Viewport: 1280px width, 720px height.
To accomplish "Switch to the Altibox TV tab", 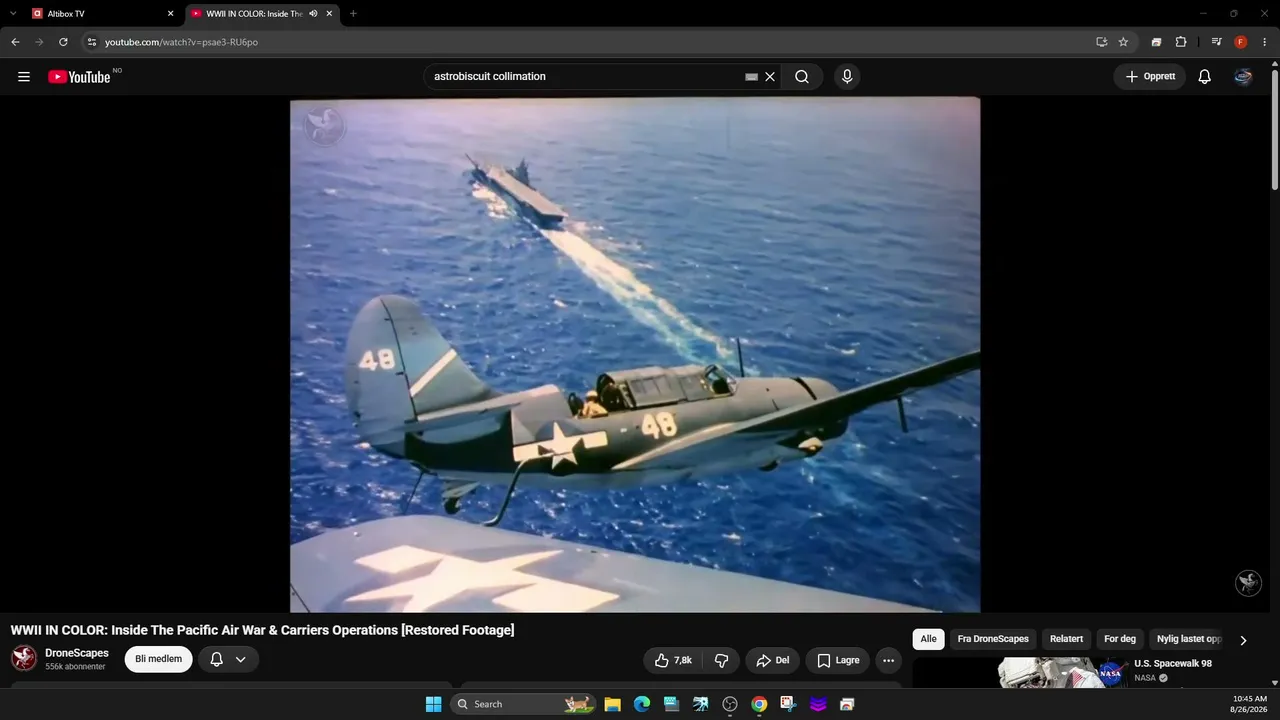I will point(103,14).
